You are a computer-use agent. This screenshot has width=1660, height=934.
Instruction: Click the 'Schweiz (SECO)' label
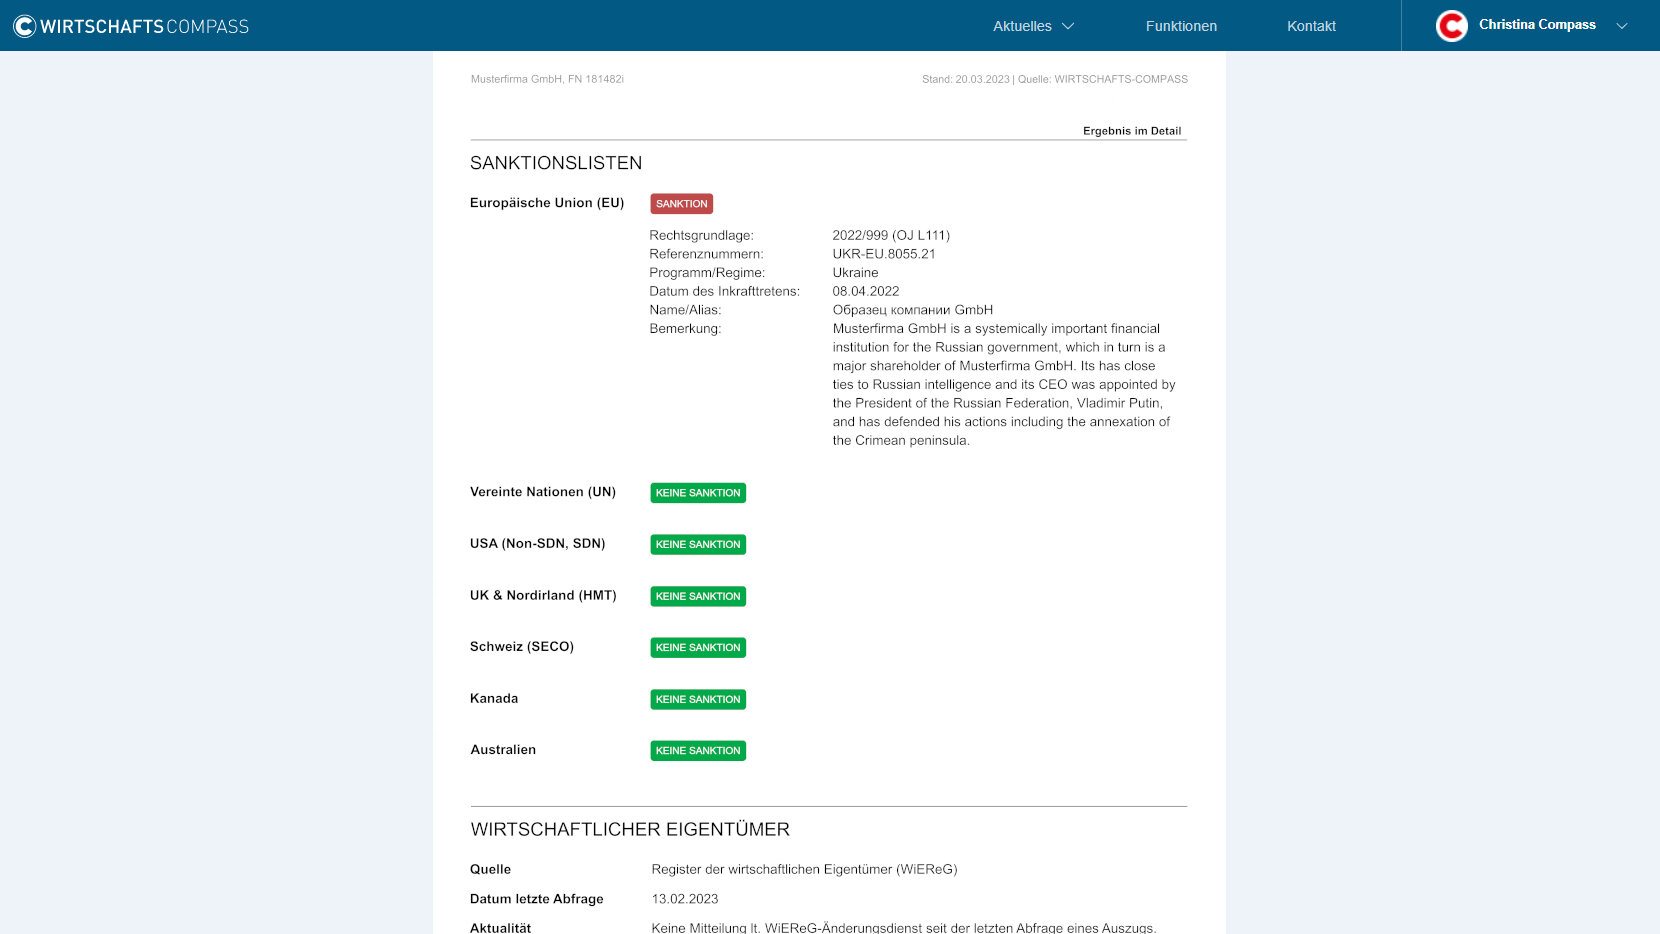pos(522,647)
